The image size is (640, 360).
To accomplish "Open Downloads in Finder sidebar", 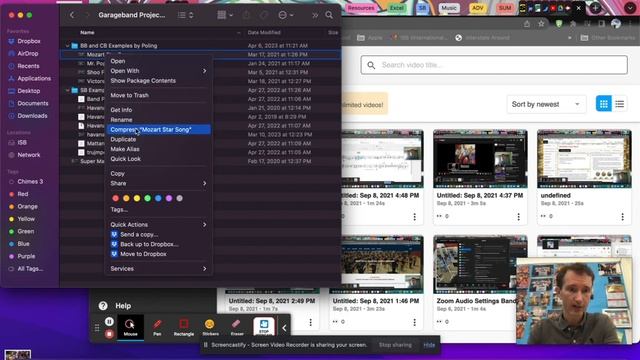I will 29,116.
